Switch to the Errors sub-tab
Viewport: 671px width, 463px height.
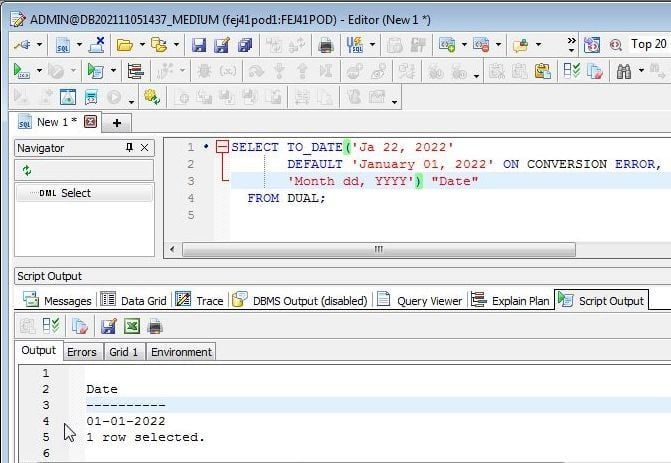click(x=82, y=352)
